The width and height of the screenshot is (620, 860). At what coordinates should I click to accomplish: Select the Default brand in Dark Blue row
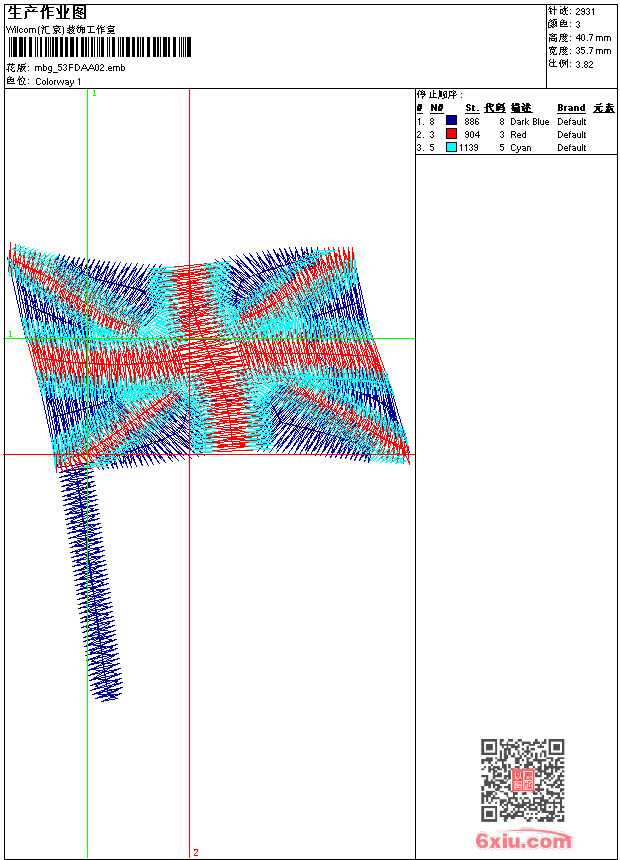572,122
